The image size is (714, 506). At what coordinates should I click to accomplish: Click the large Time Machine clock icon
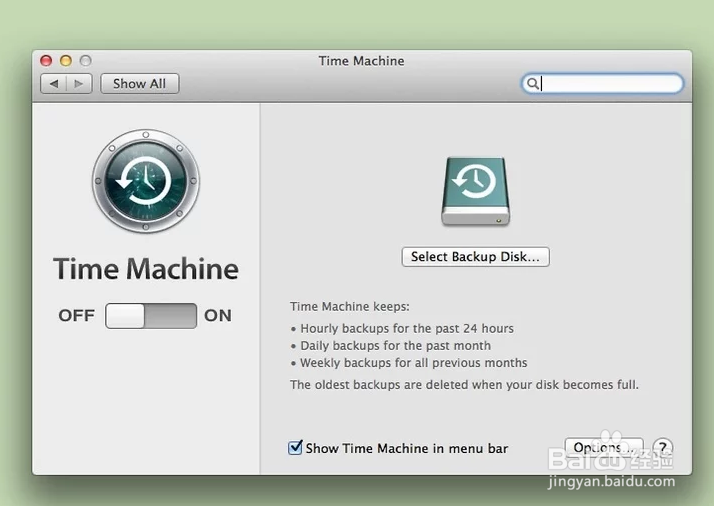pyautogui.click(x=146, y=181)
